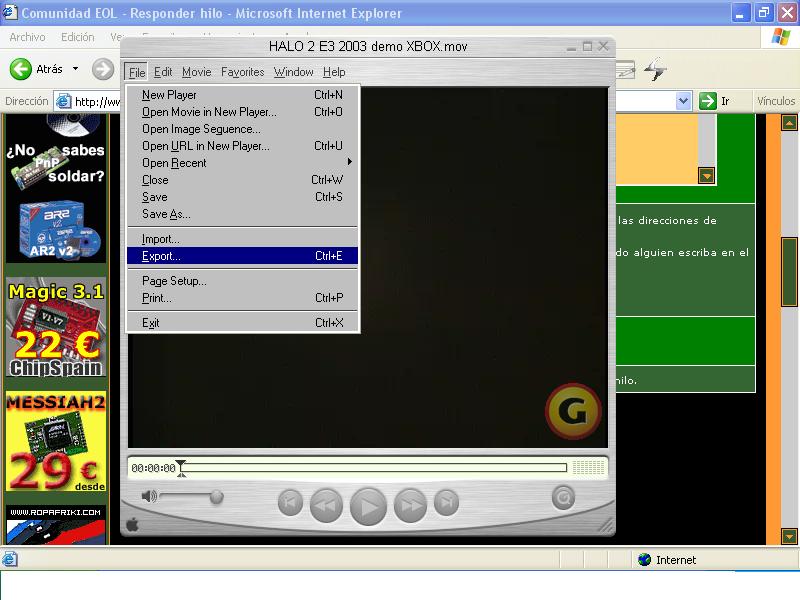Click the QuickTime rewind button
This screenshot has height=600, width=800.
click(x=326, y=505)
